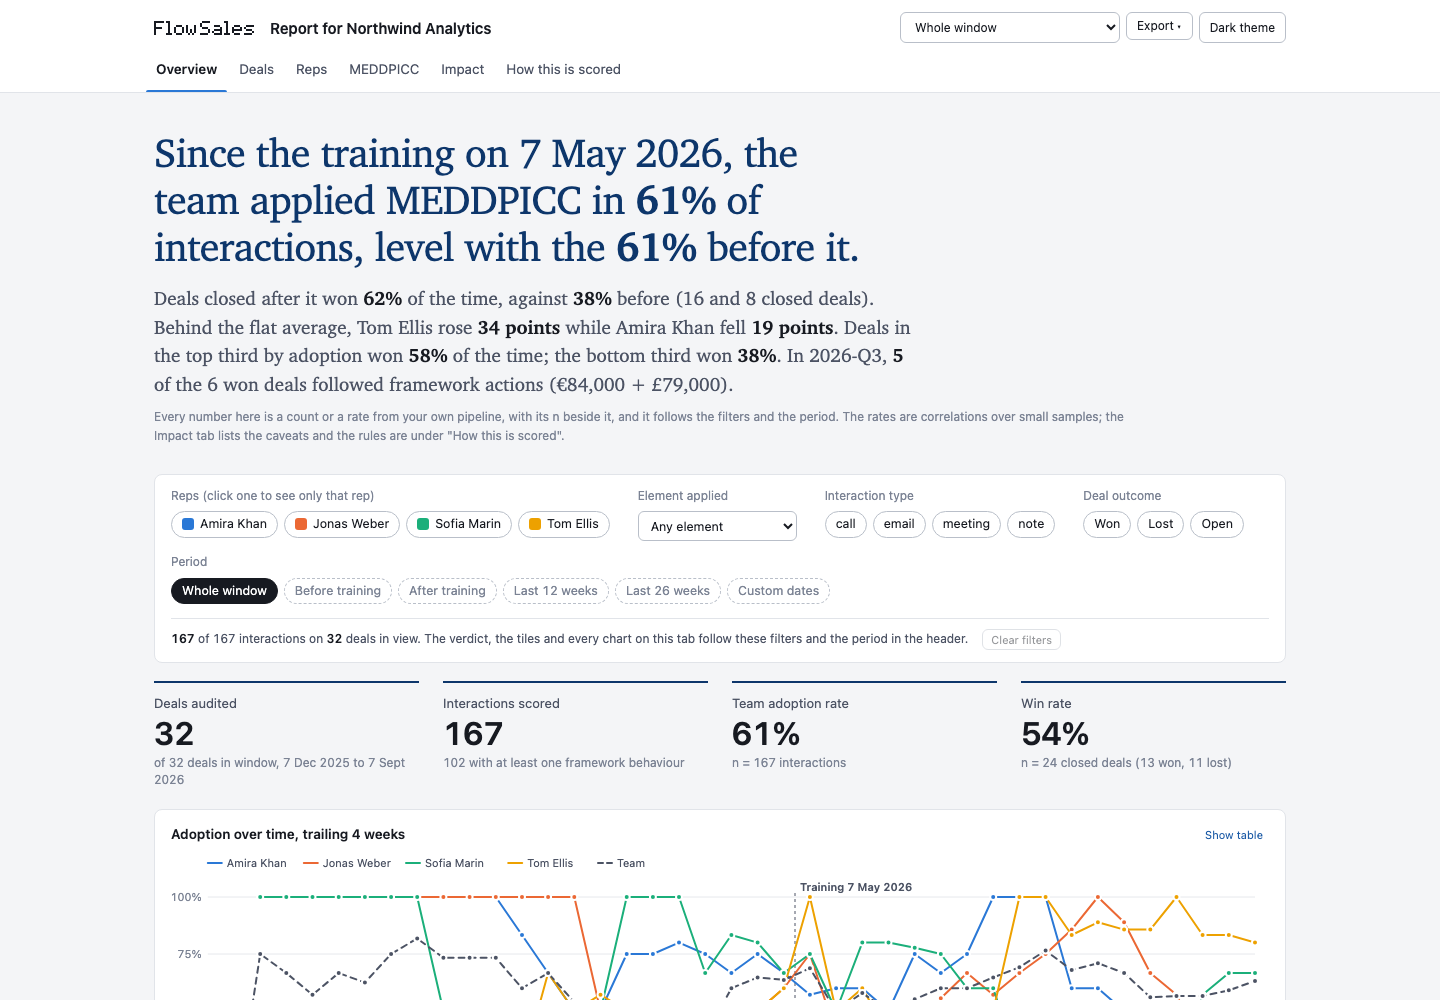Click the Show table link
Screen dimensions: 1440x1000
click(x=1233, y=835)
